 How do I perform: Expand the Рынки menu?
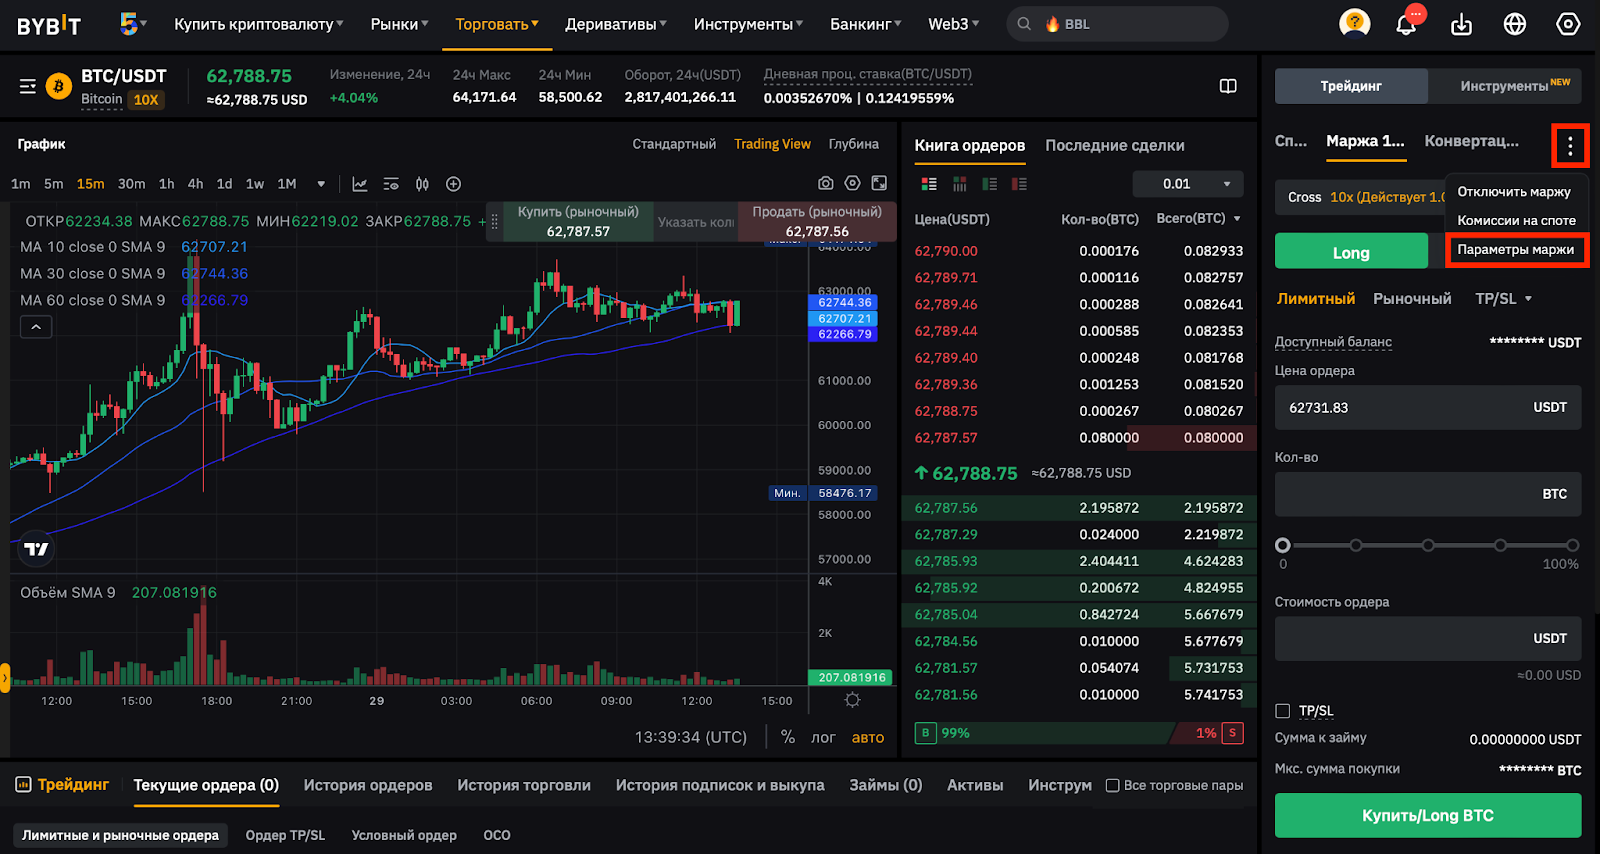(x=399, y=24)
